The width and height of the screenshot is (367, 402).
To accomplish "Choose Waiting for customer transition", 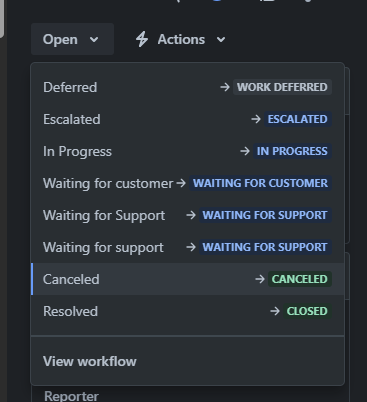I will pos(188,183).
